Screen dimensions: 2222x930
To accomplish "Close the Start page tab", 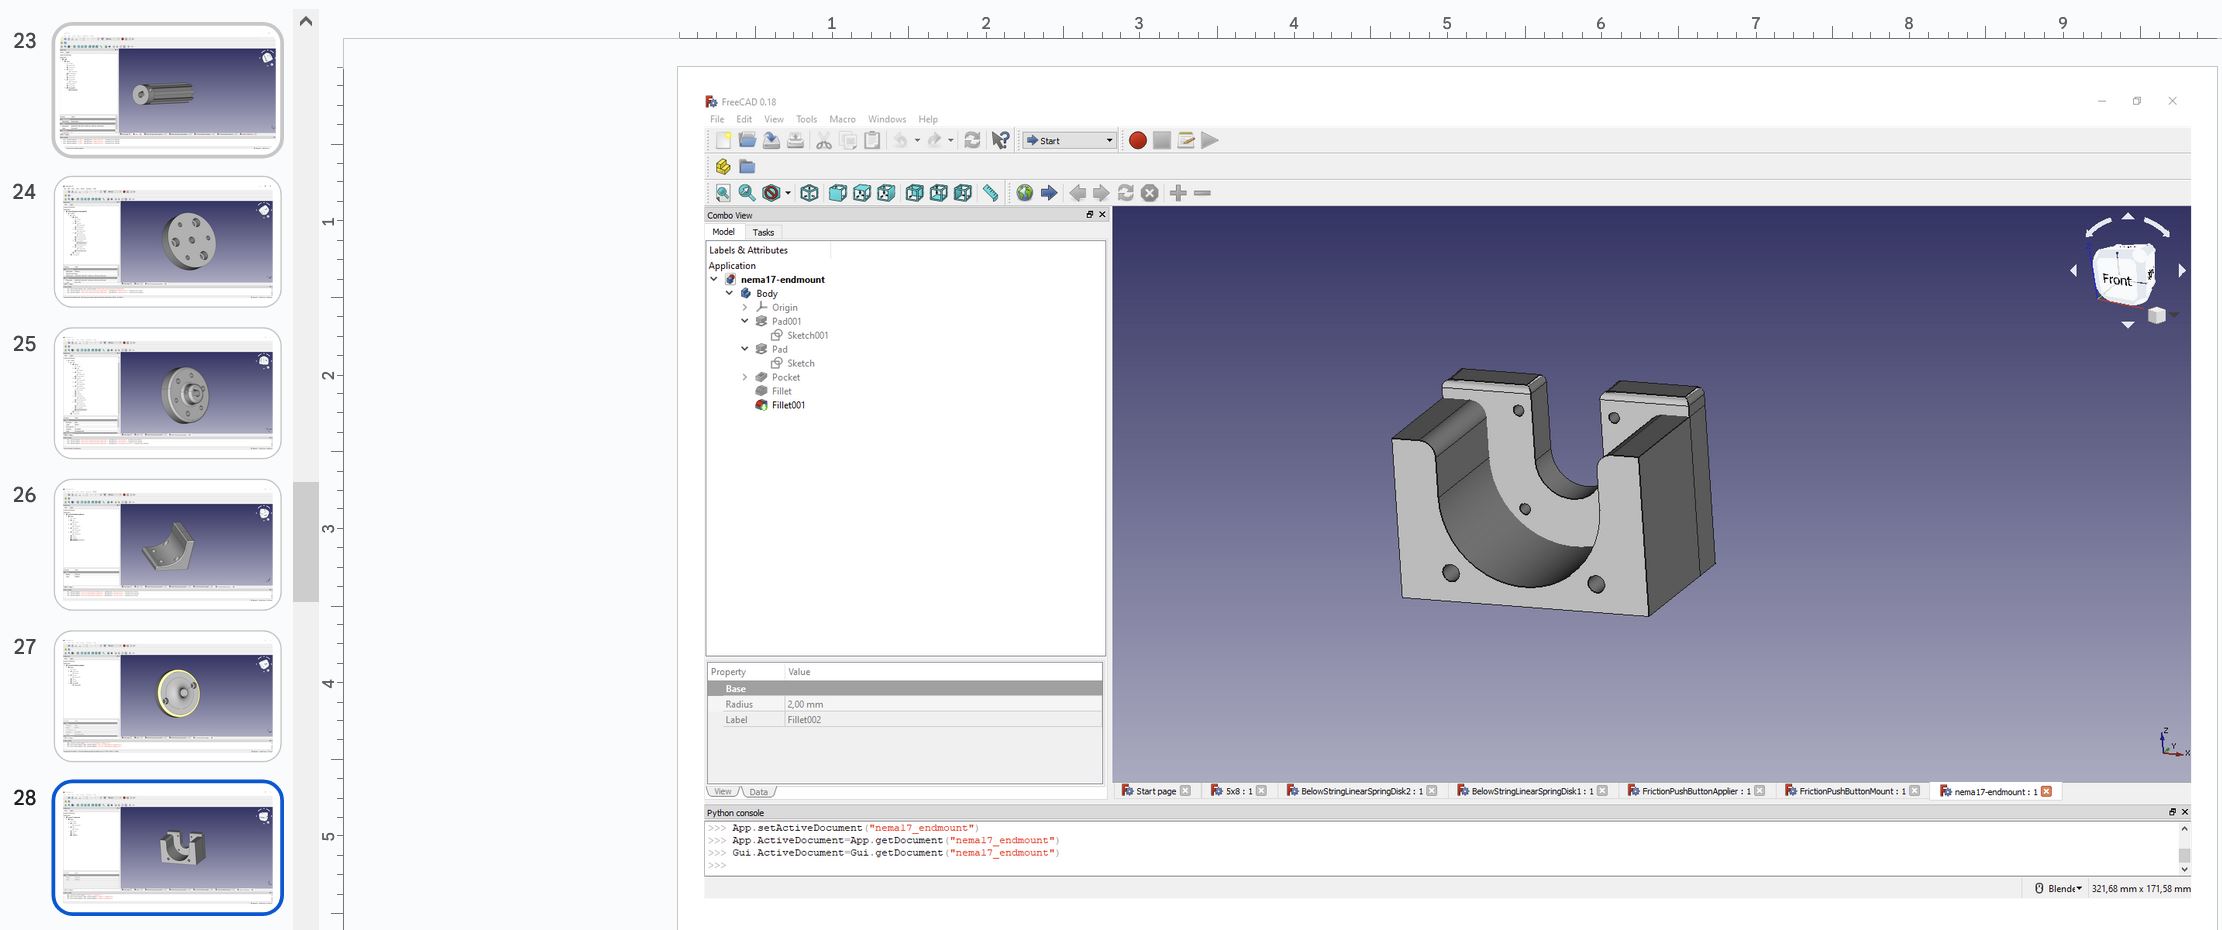I will (x=1185, y=791).
